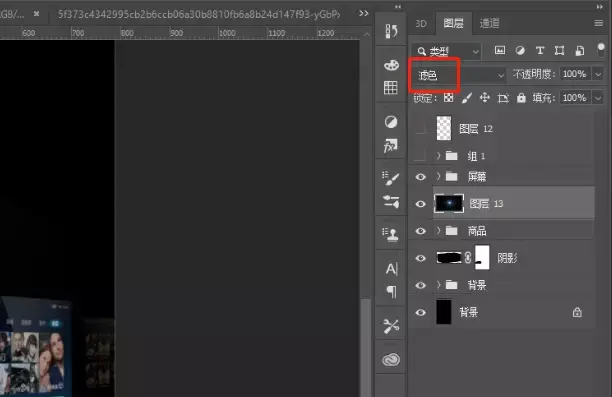Click the 填充 fill percentage field
Image resolution: width=612 pixels, height=397 pixels.
[x=575, y=98]
